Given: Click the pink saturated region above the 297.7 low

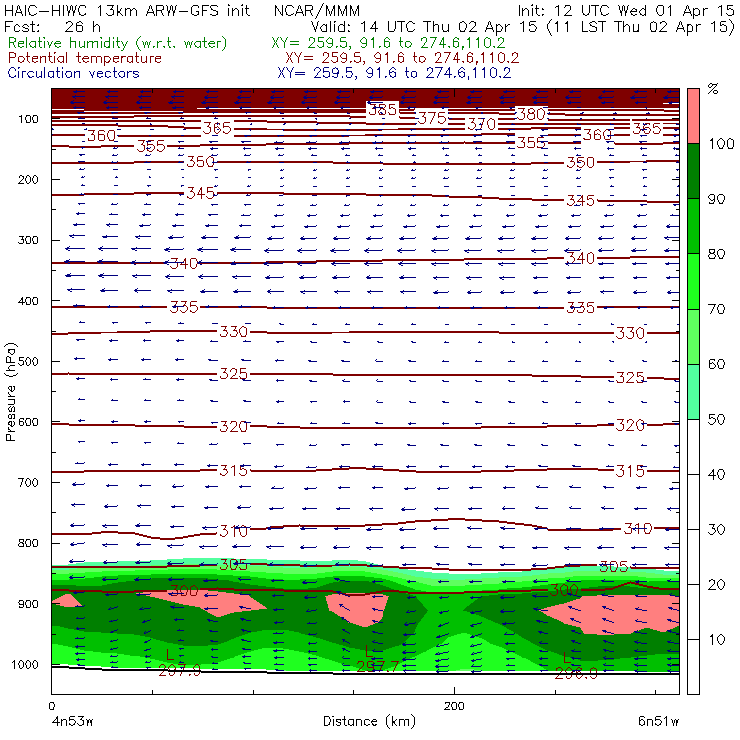Looking at the screenshot, I should pos(359,608).
